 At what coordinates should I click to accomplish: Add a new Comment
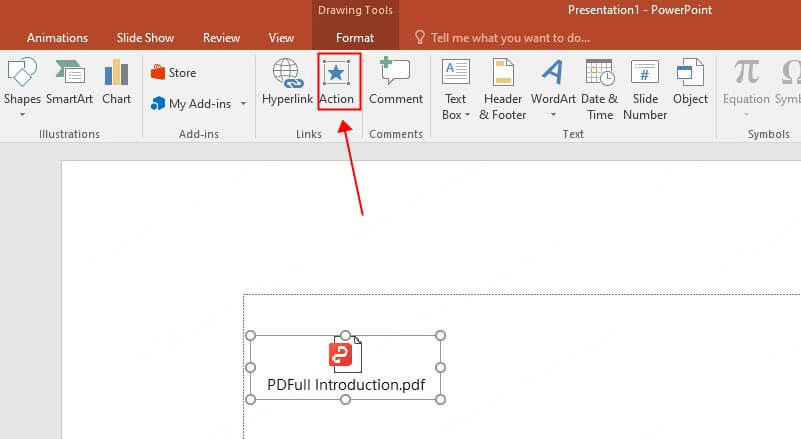[396, 82]
